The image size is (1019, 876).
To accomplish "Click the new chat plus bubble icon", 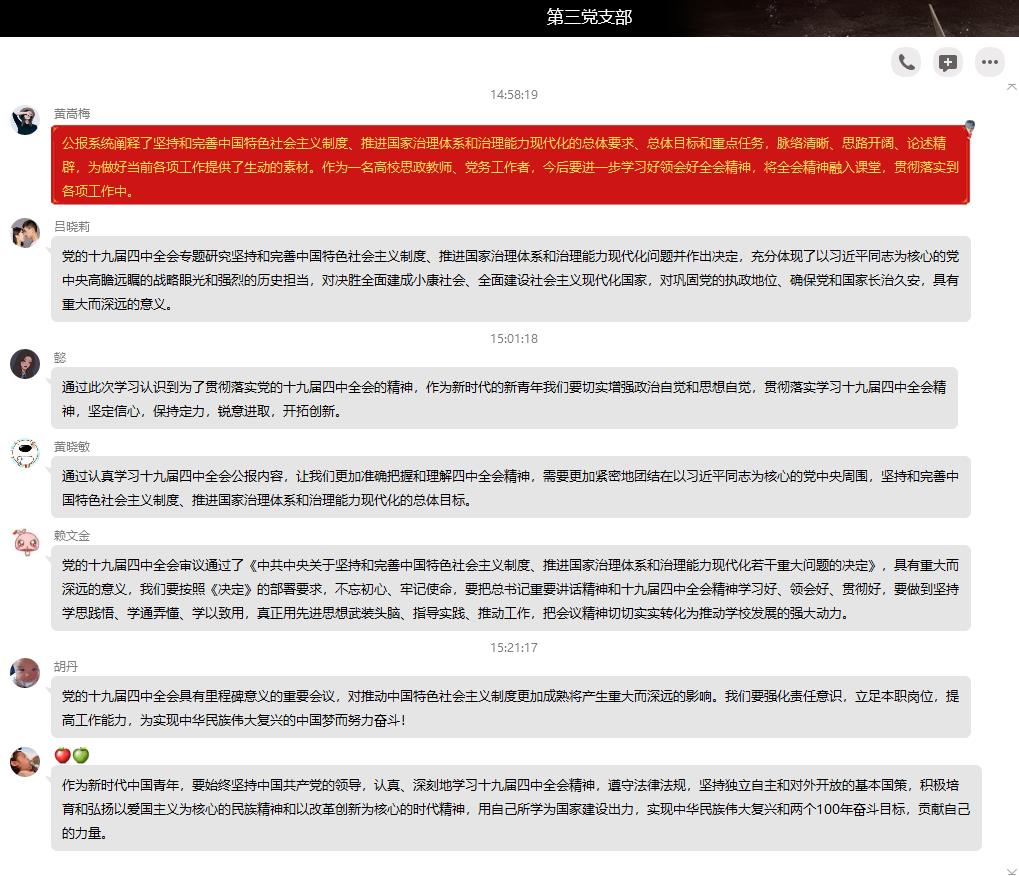I will (948, 62).
